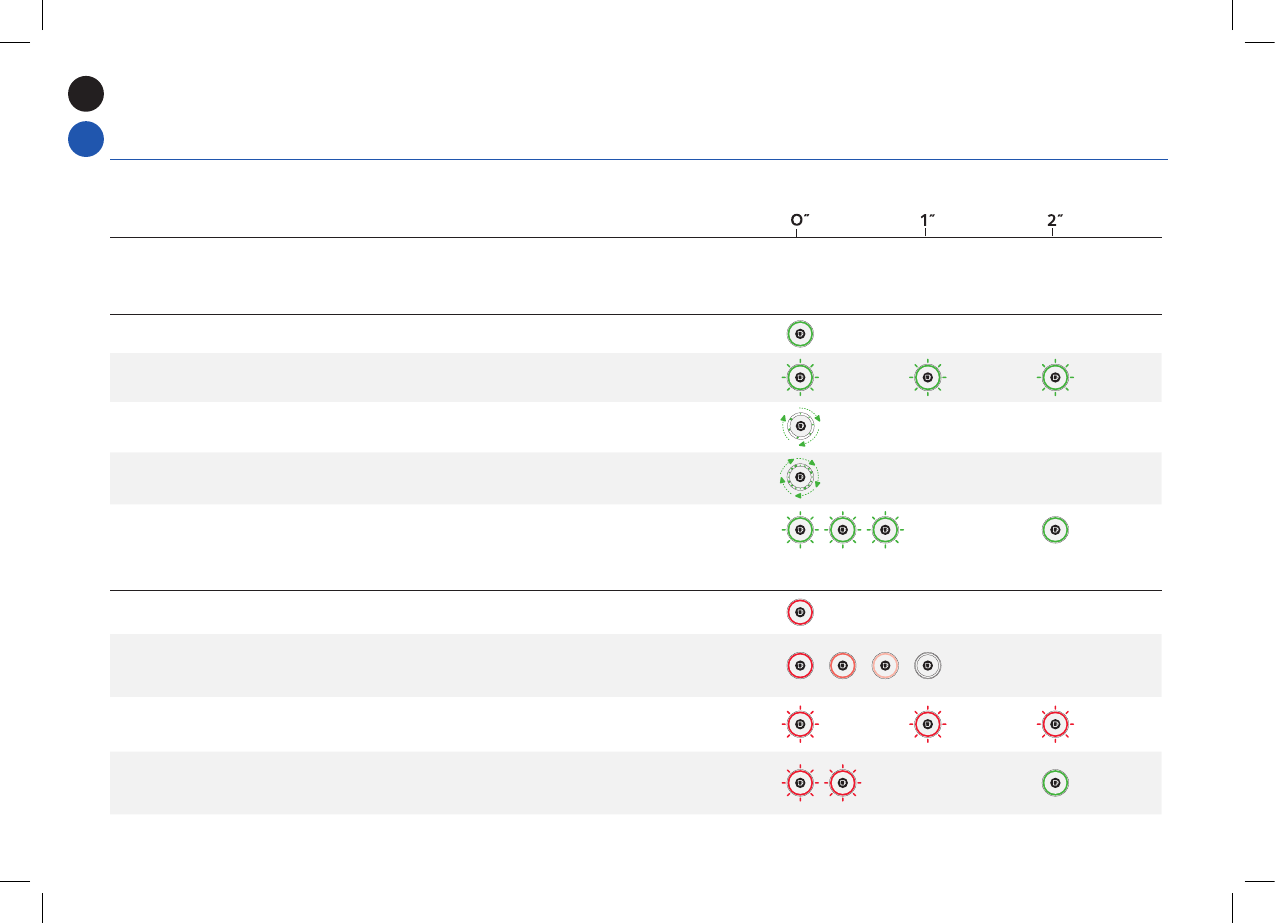Image resolution: width=1275 pixels, height=923 pixels.
Task: Select the flashing green LED under the 1″ mark
Action: coord(927,378)
